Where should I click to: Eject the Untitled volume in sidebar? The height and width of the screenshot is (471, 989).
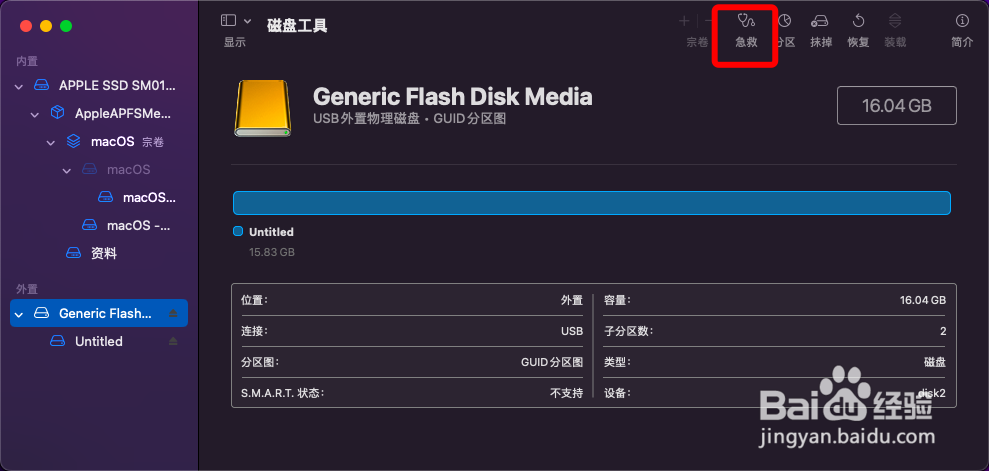click(x=173, y=341)
